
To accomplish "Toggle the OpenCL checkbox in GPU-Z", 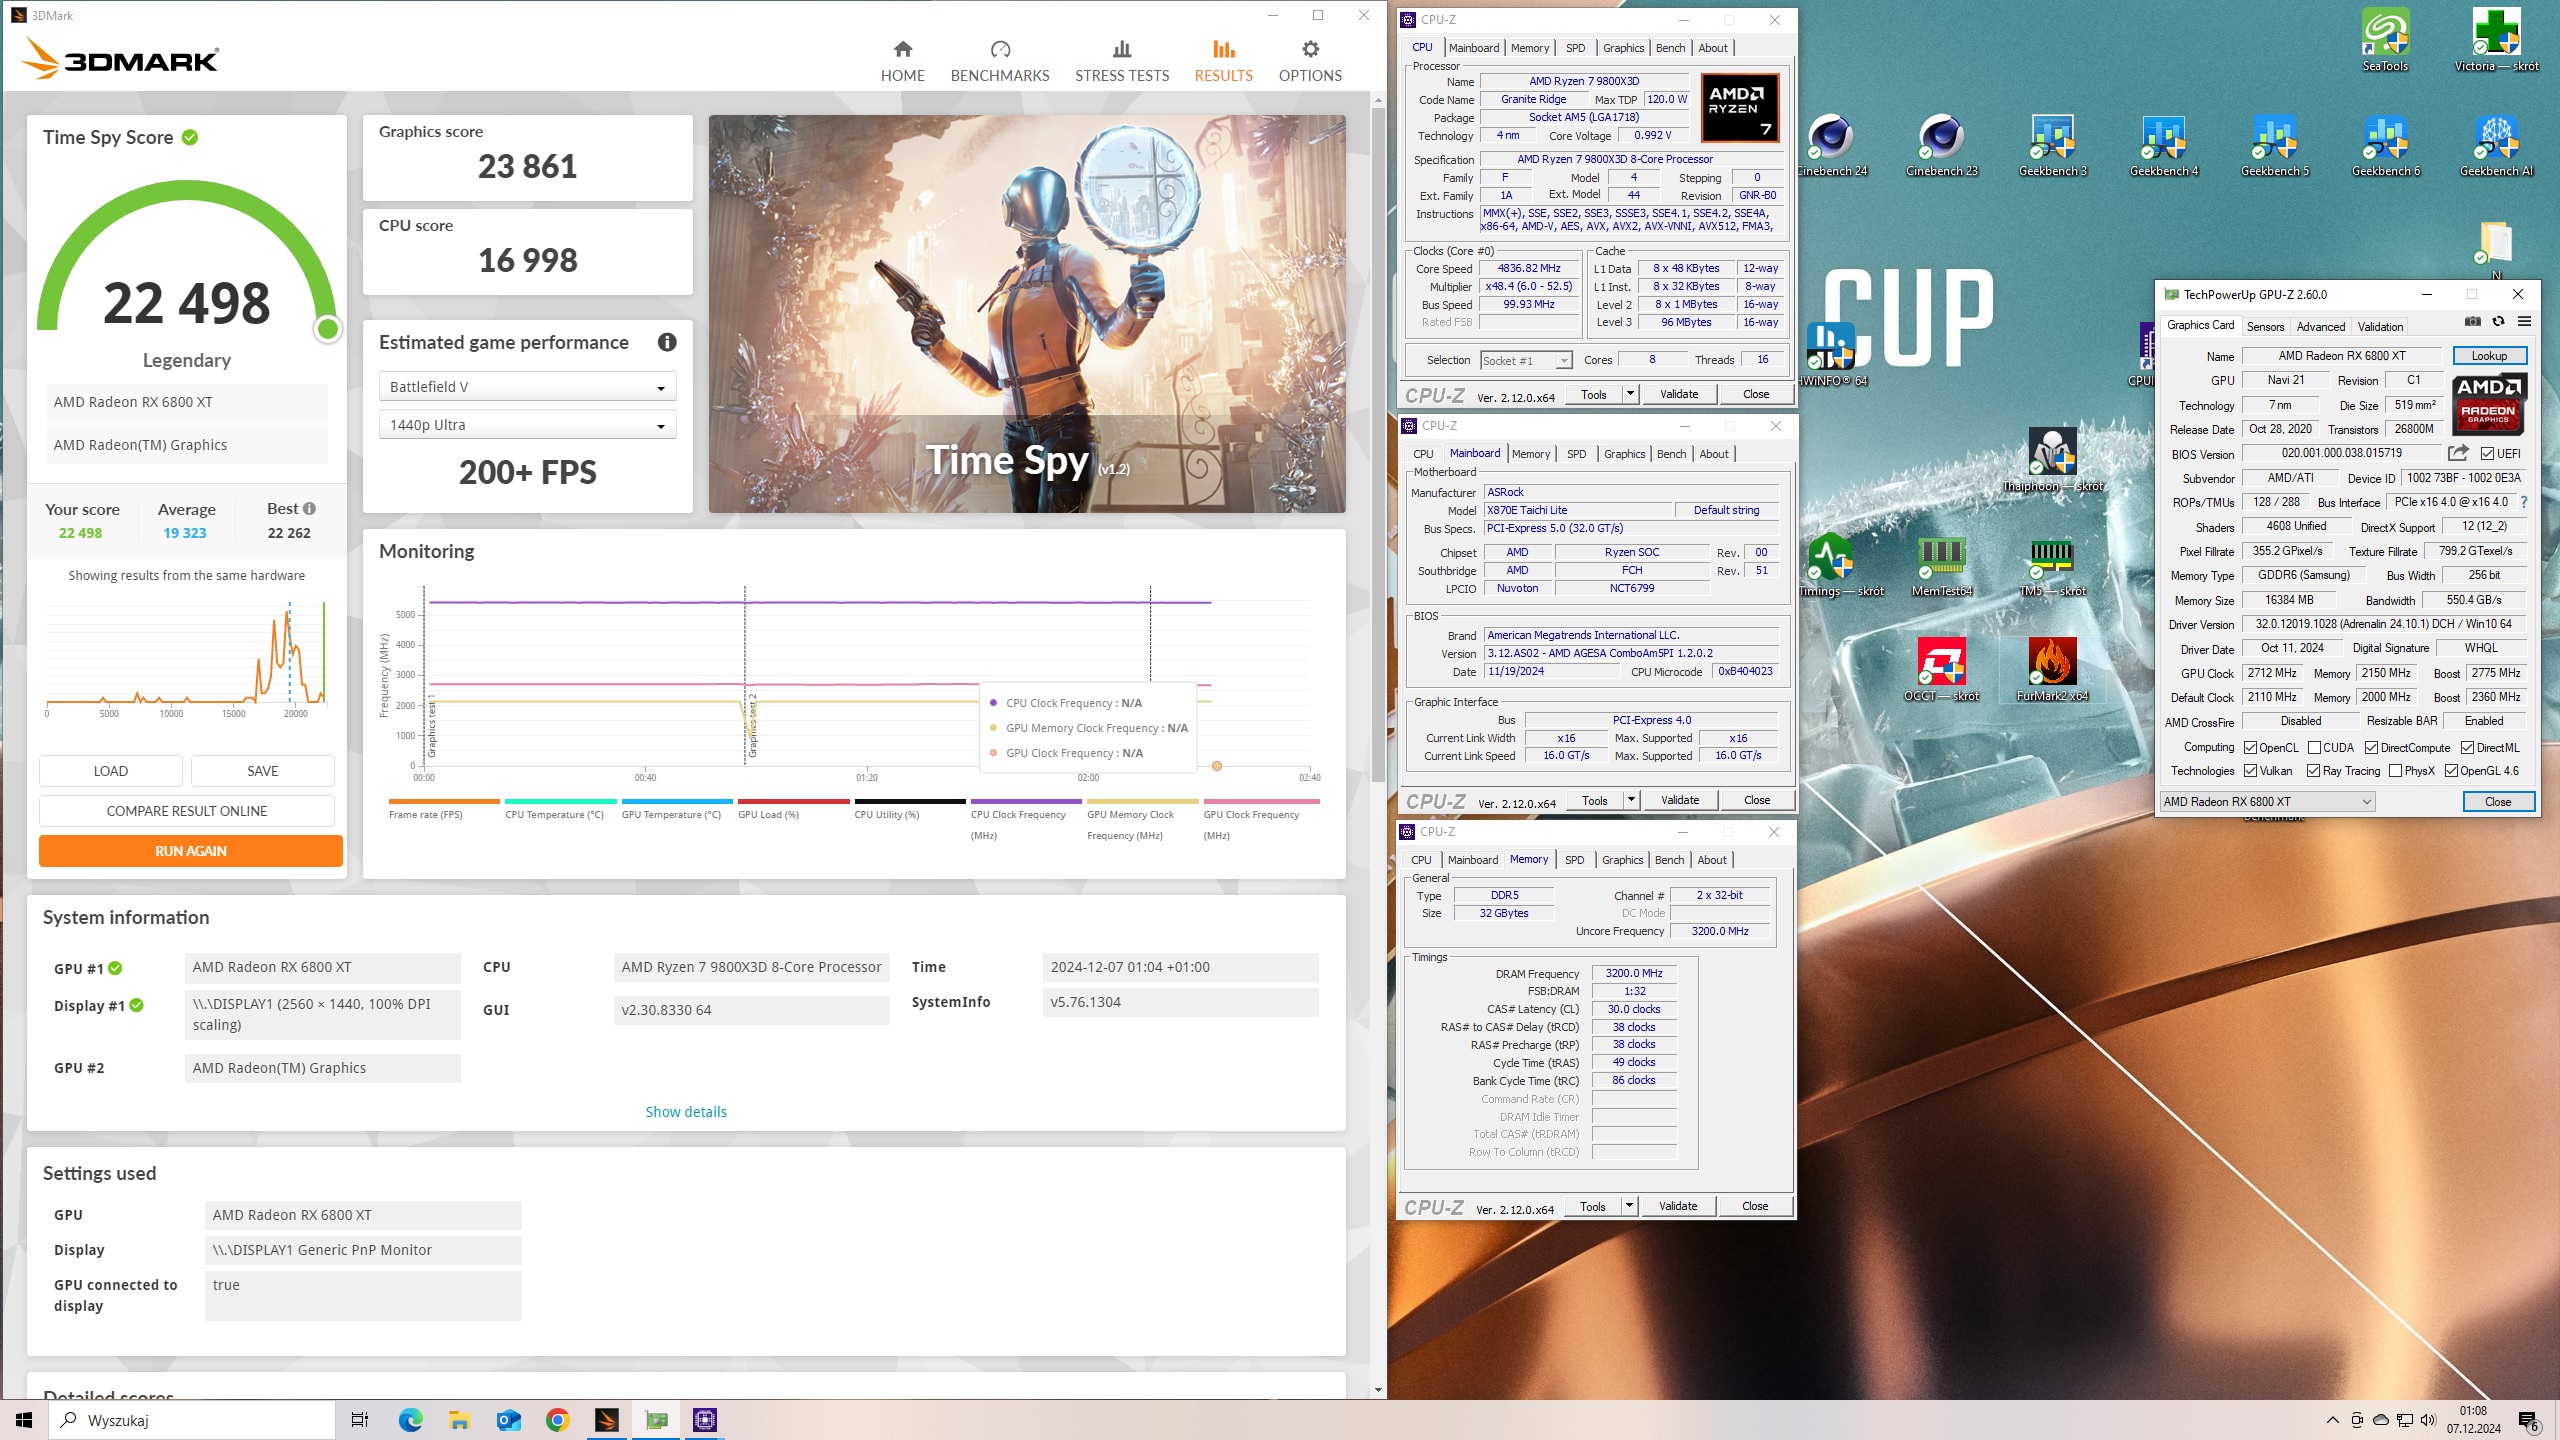I will 2250,748.
